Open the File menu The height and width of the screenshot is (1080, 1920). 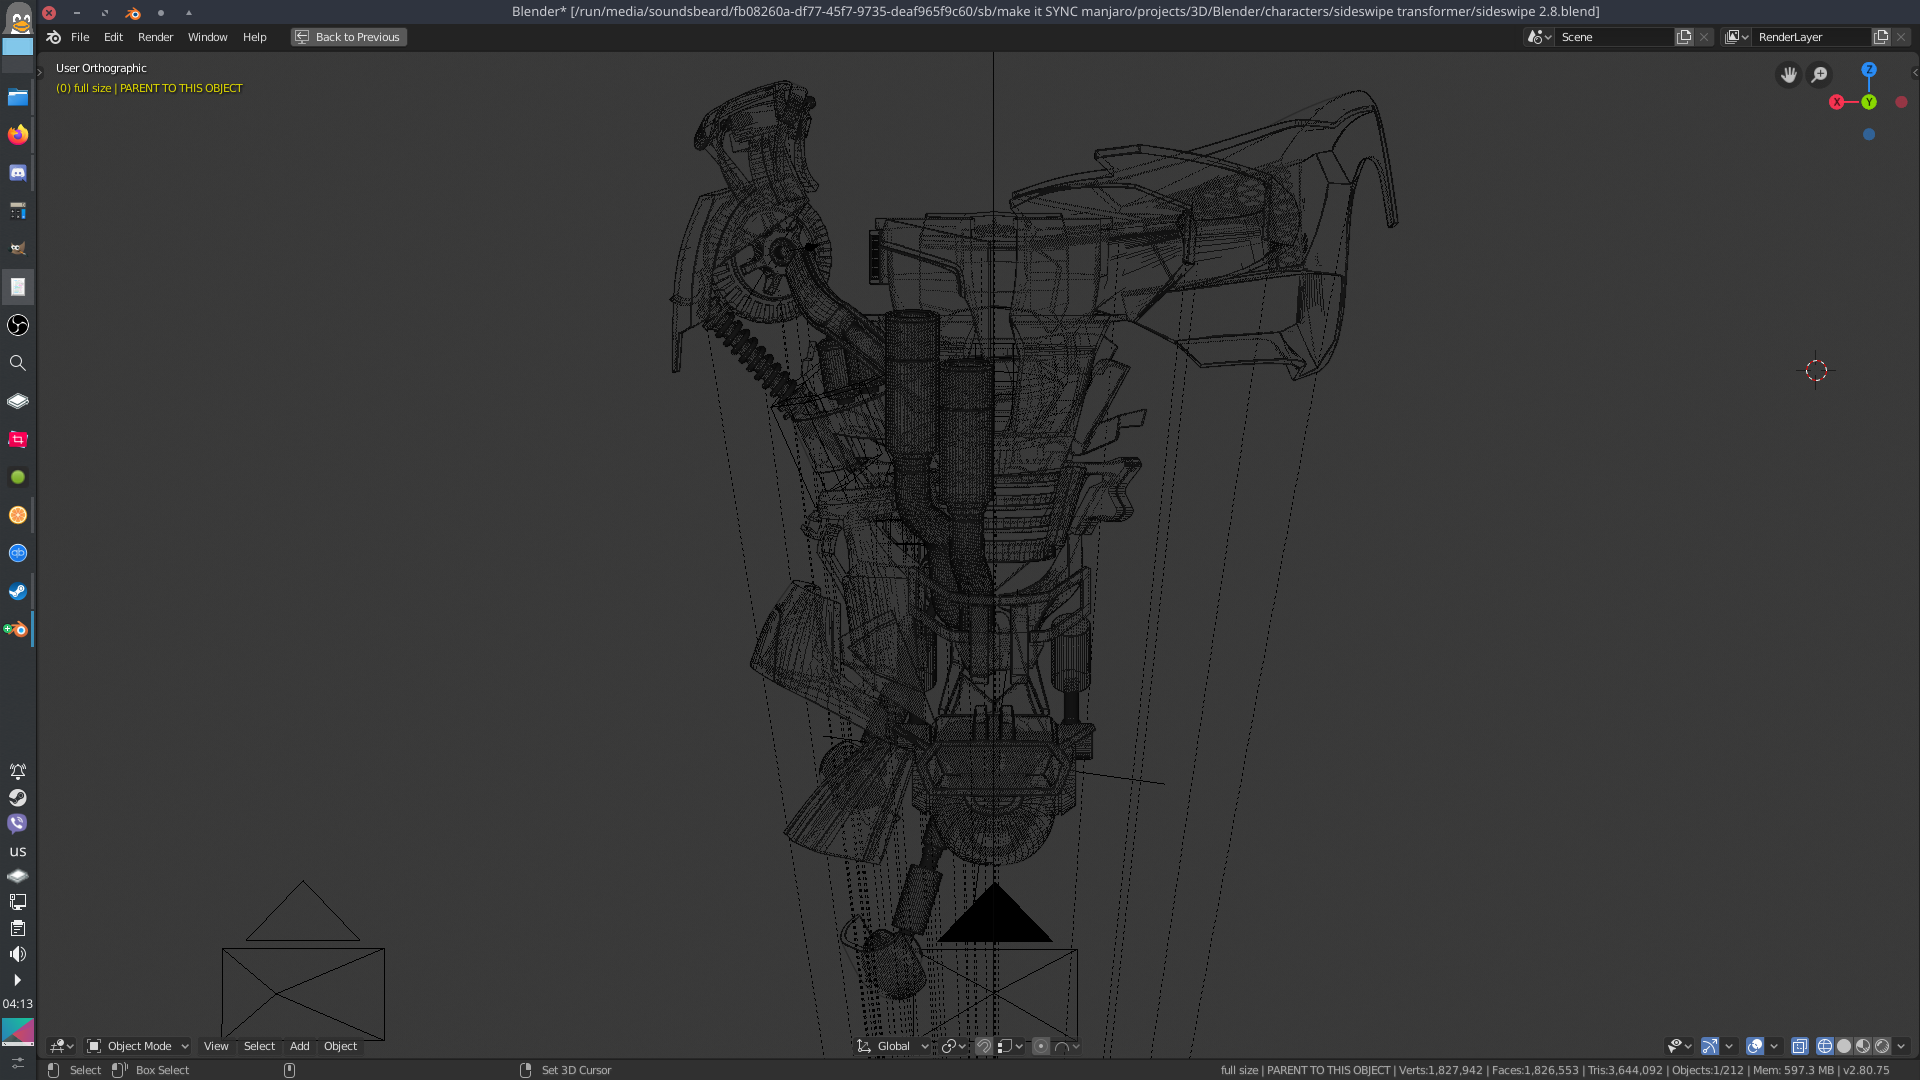(x=80, y=37)
